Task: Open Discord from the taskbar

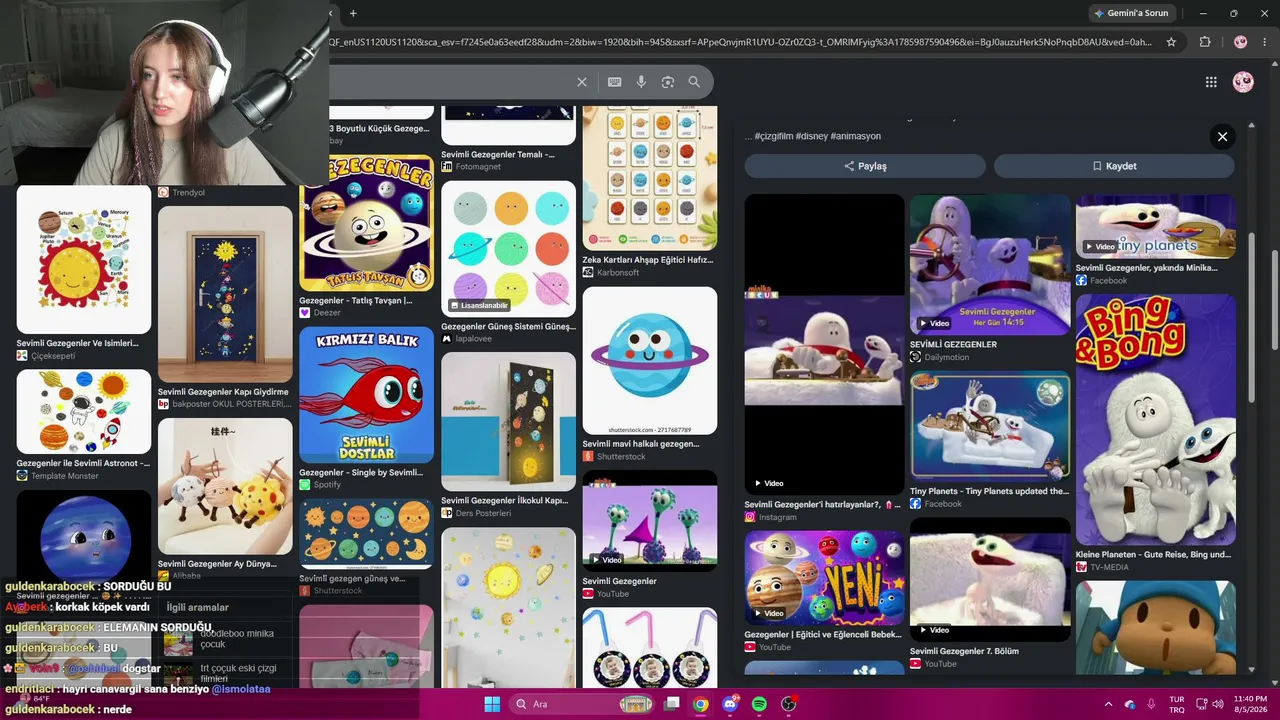Action: pyautogui.click(x=730, y=704)
